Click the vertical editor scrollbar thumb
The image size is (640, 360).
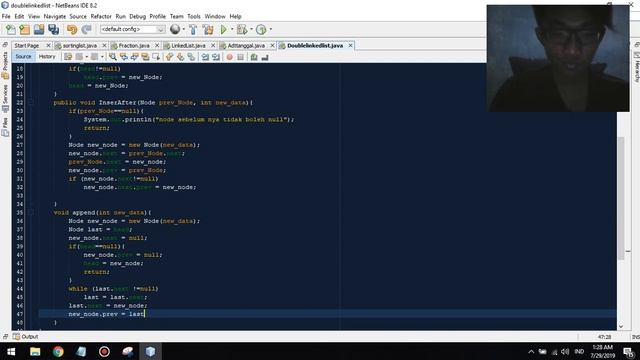(621, 198)
